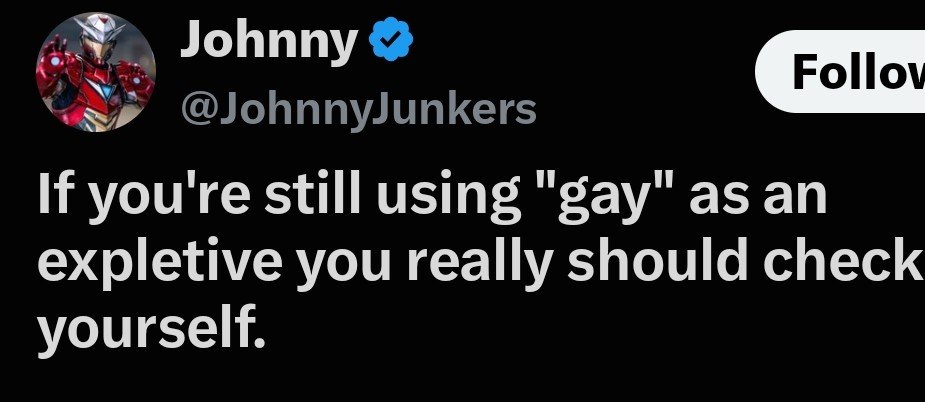Open the Johnny display name link
The height and width of the screenshot is (402, 925).
tap(268, 40)
